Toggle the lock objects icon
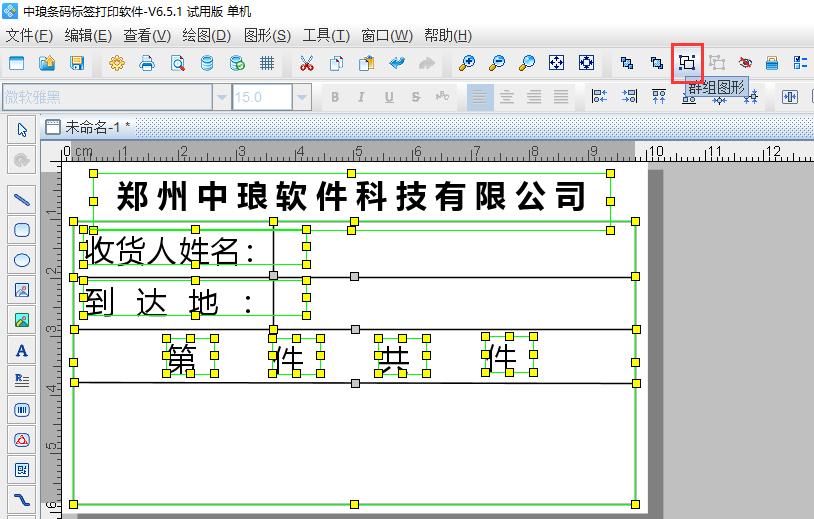The width and height of the screenshot is (814, 519). point(772,63)
